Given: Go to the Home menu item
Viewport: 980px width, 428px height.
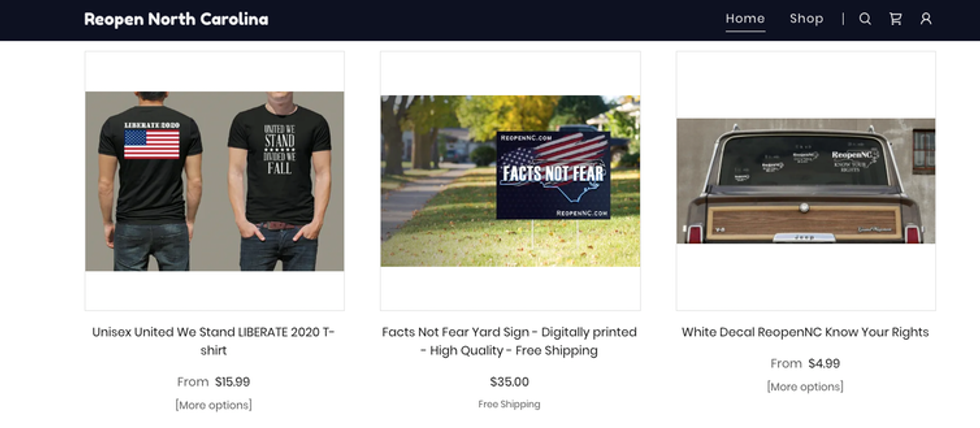Looking at the screenshot, I should coord(745,19).
